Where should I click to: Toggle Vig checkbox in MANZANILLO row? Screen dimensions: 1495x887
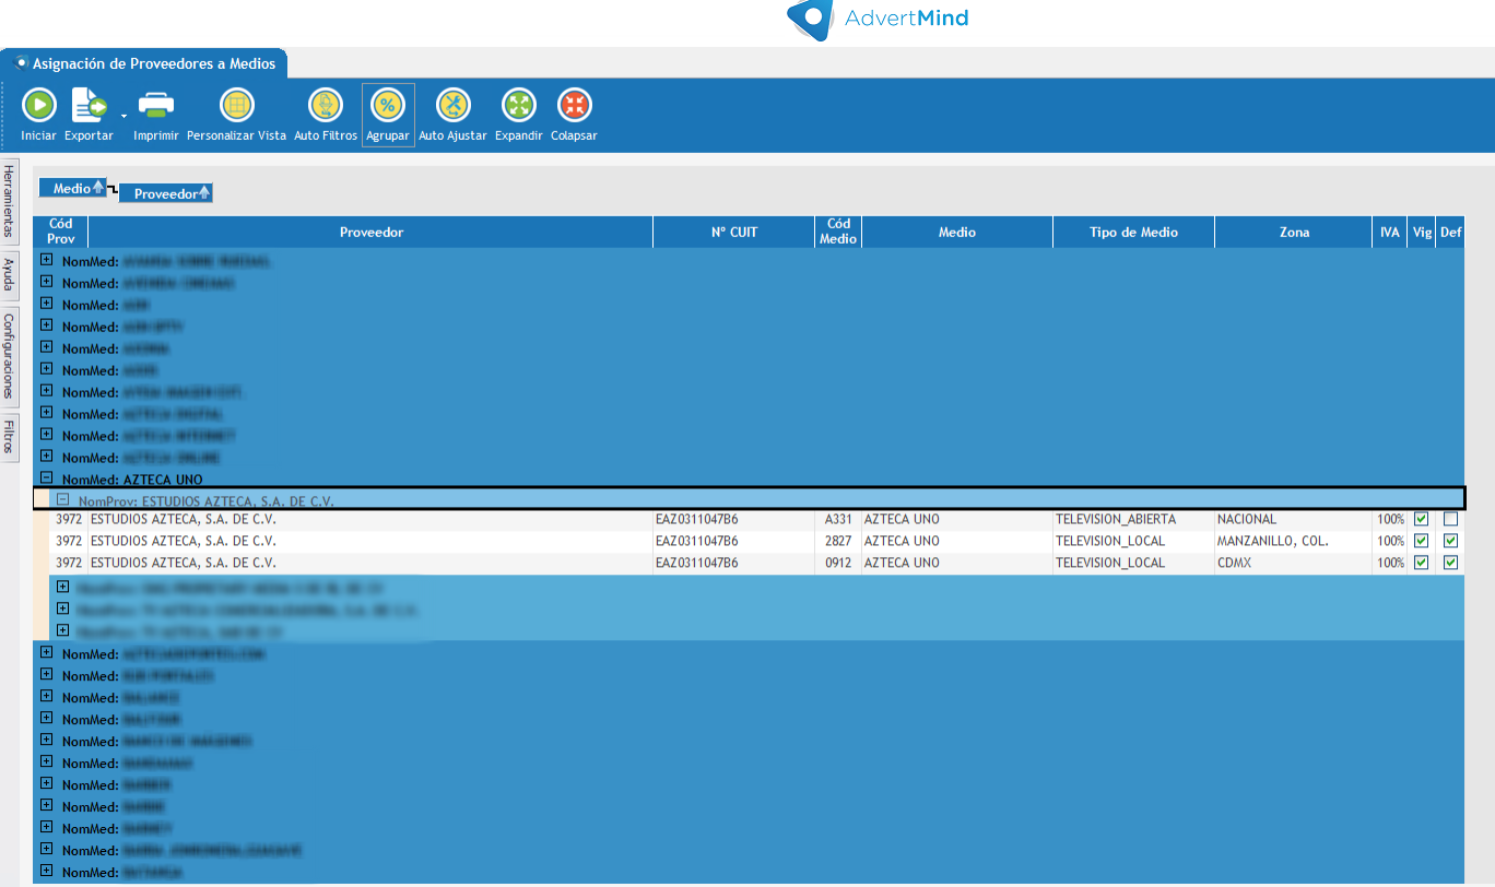pos(1421,541)
